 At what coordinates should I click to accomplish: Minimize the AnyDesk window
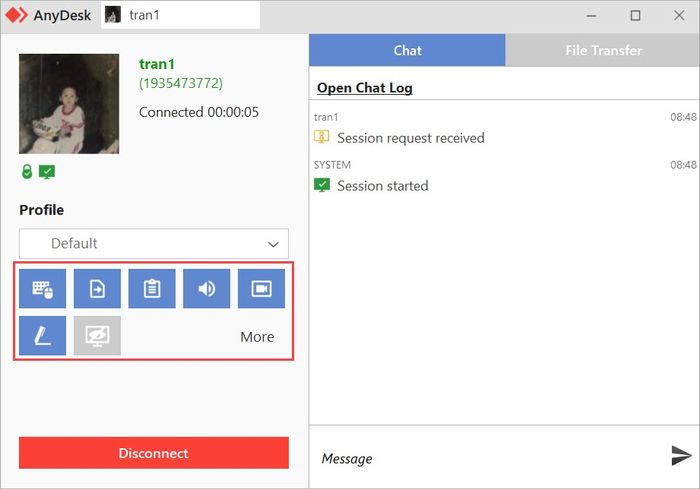[x=592, y=16]
